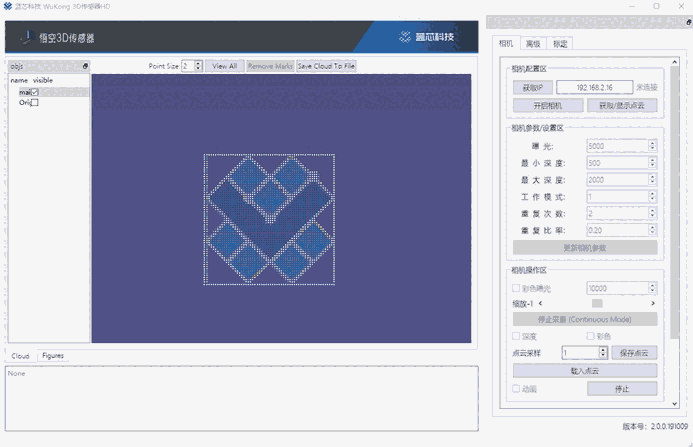693x447 pixels.
Task: Enable the 彩色曝光 checkbox
Action: coord(516,288)
